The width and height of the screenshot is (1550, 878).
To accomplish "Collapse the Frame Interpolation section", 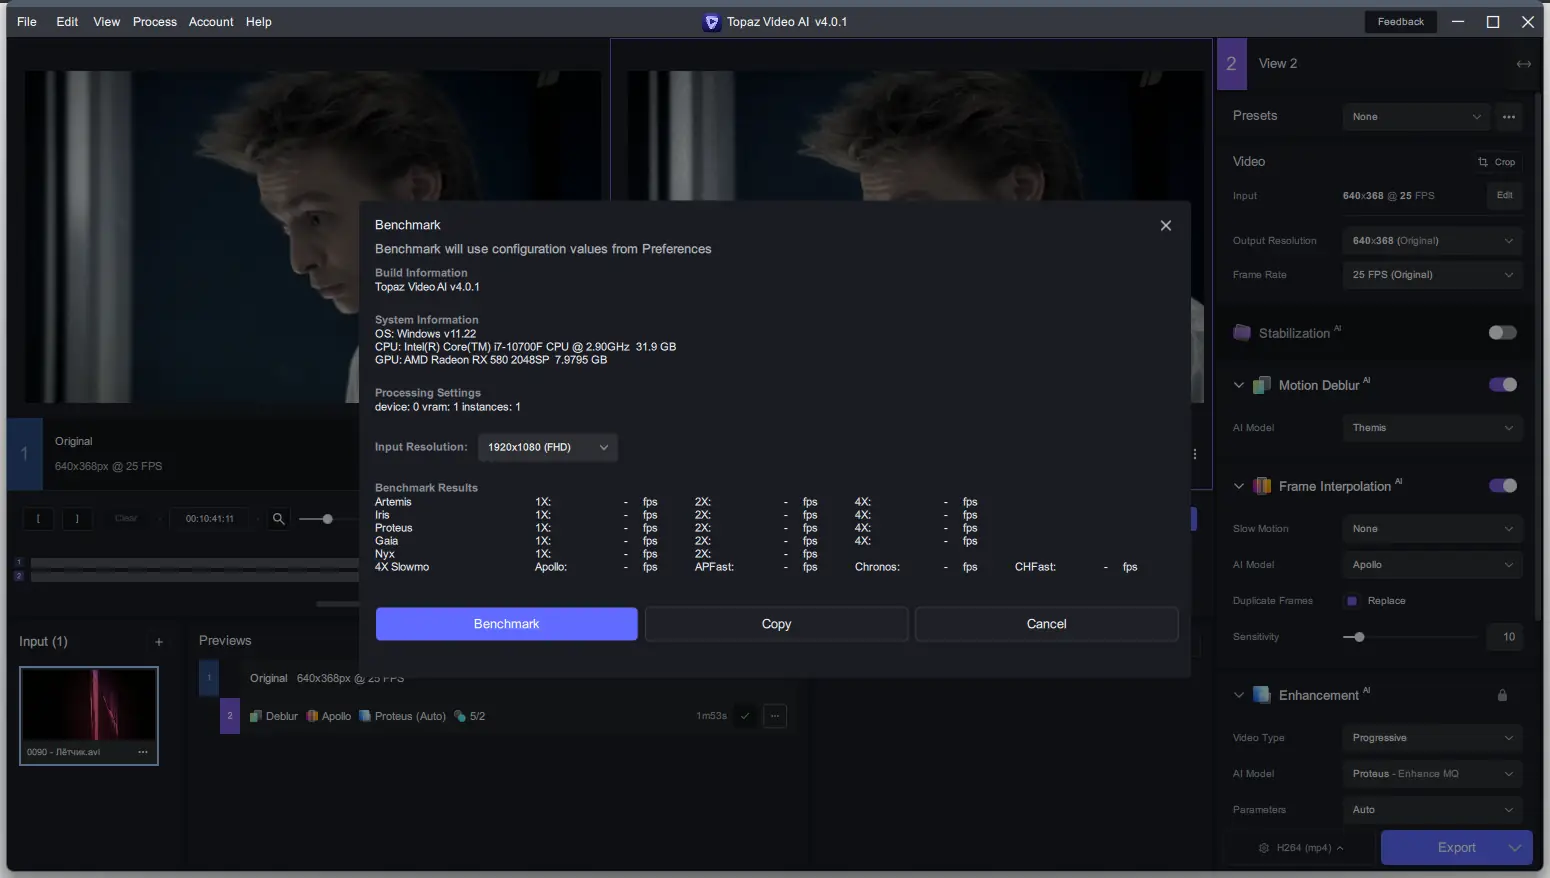I will click(x=1239, y=486).
